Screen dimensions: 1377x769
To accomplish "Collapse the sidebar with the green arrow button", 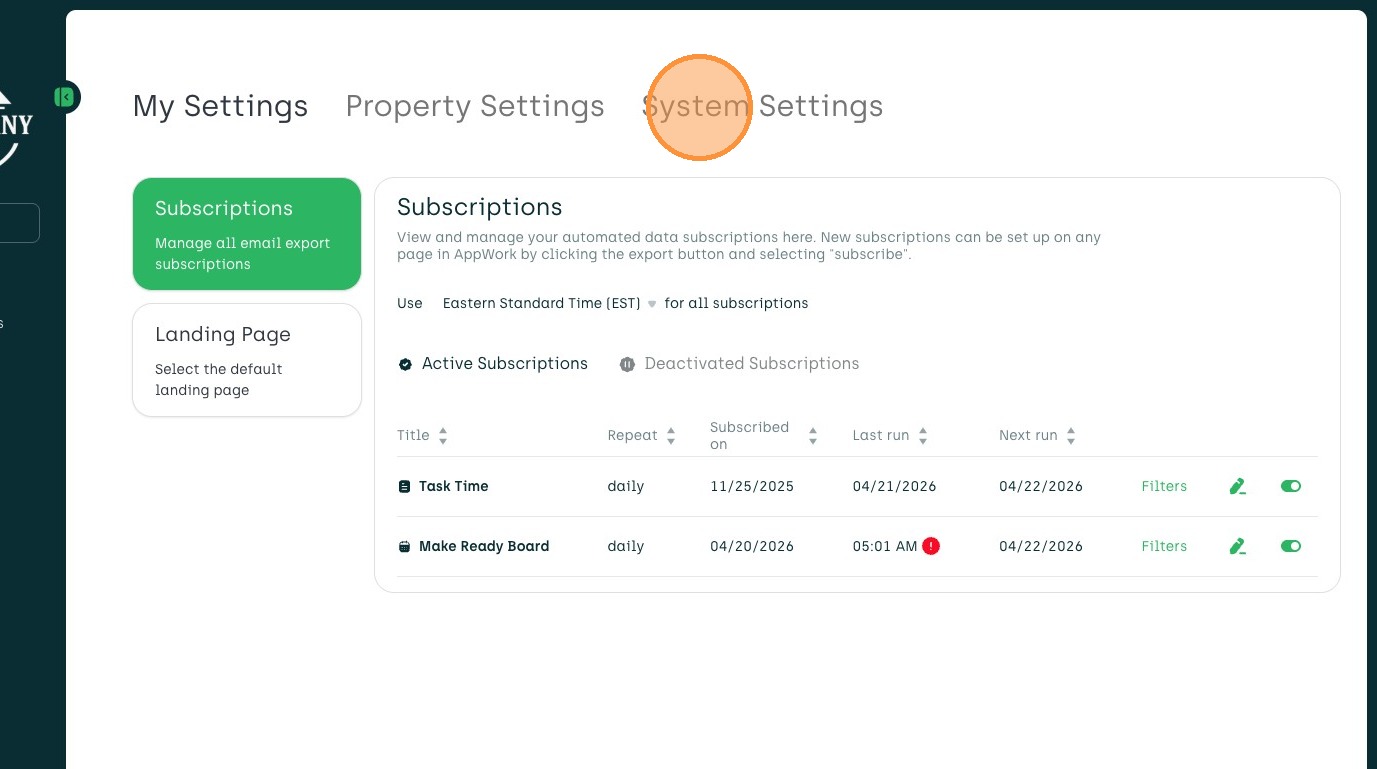I will point(65,97).
